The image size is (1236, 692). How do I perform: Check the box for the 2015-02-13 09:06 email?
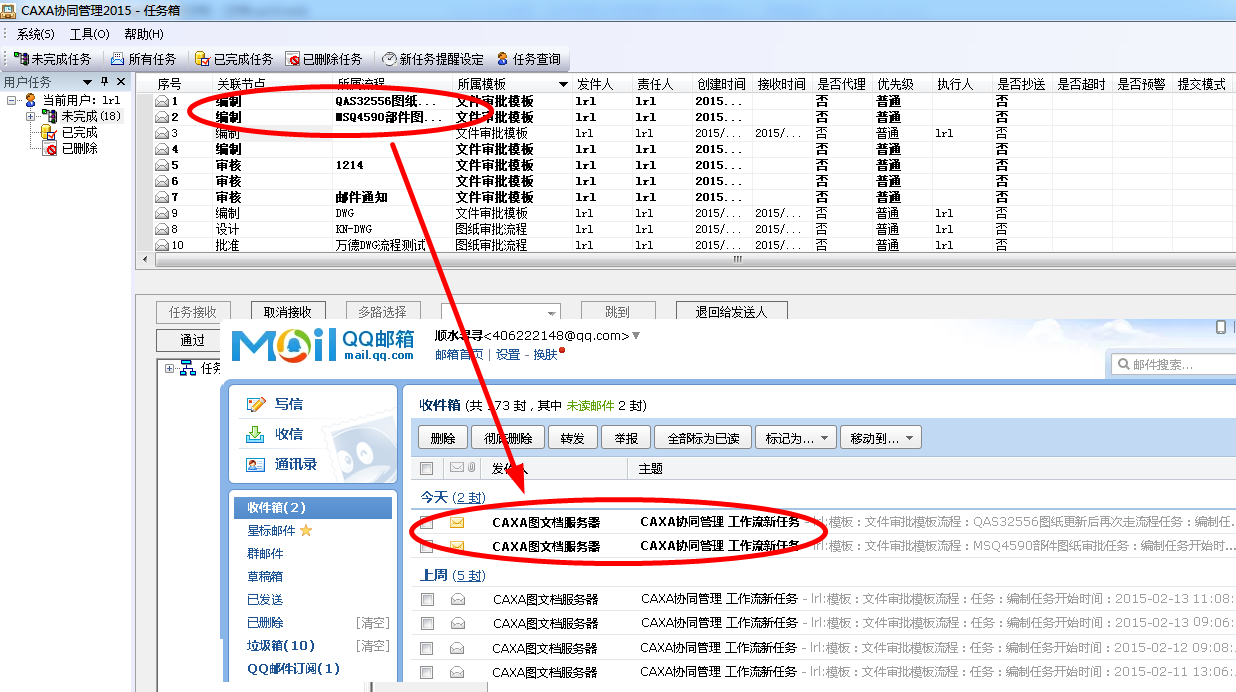click(427, 623)
